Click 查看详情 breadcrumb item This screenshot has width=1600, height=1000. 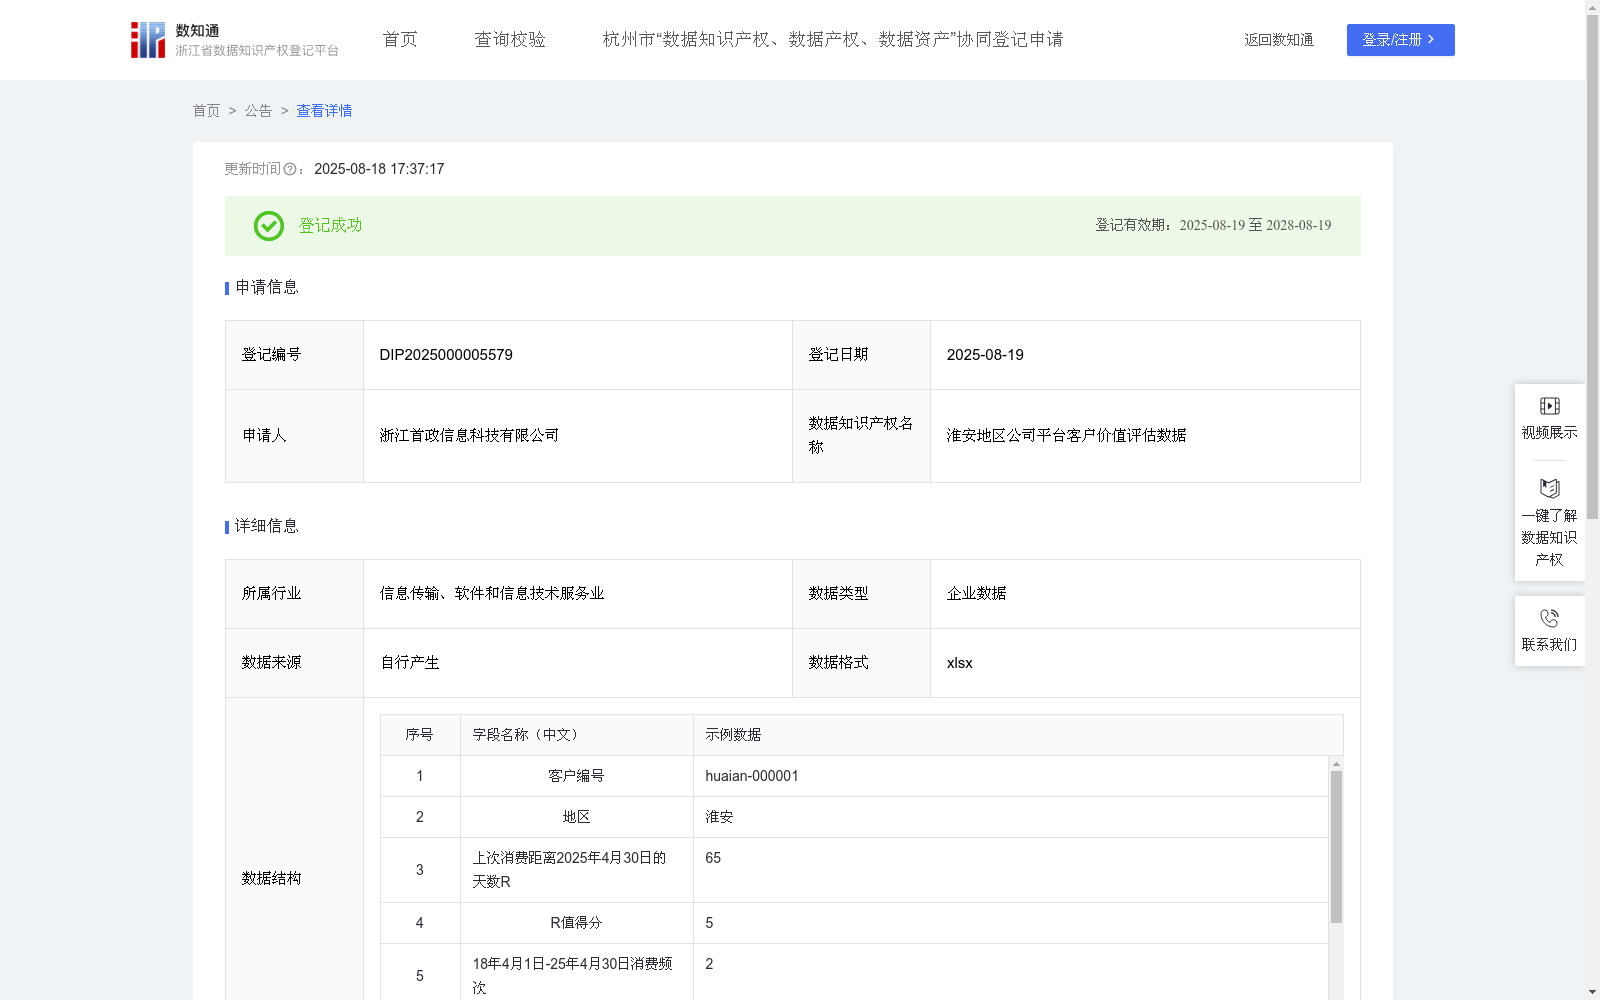pyautogui.click(x=324, y=111)
